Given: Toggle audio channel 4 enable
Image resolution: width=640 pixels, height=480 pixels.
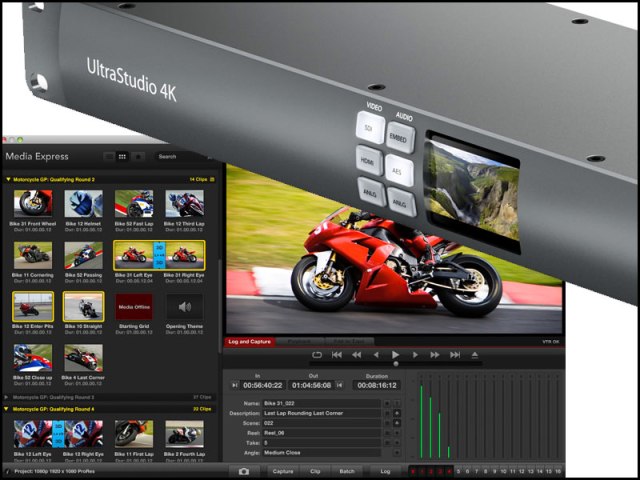Looking at the screenshot, I should pyautogui.click(x=449, y=471).
